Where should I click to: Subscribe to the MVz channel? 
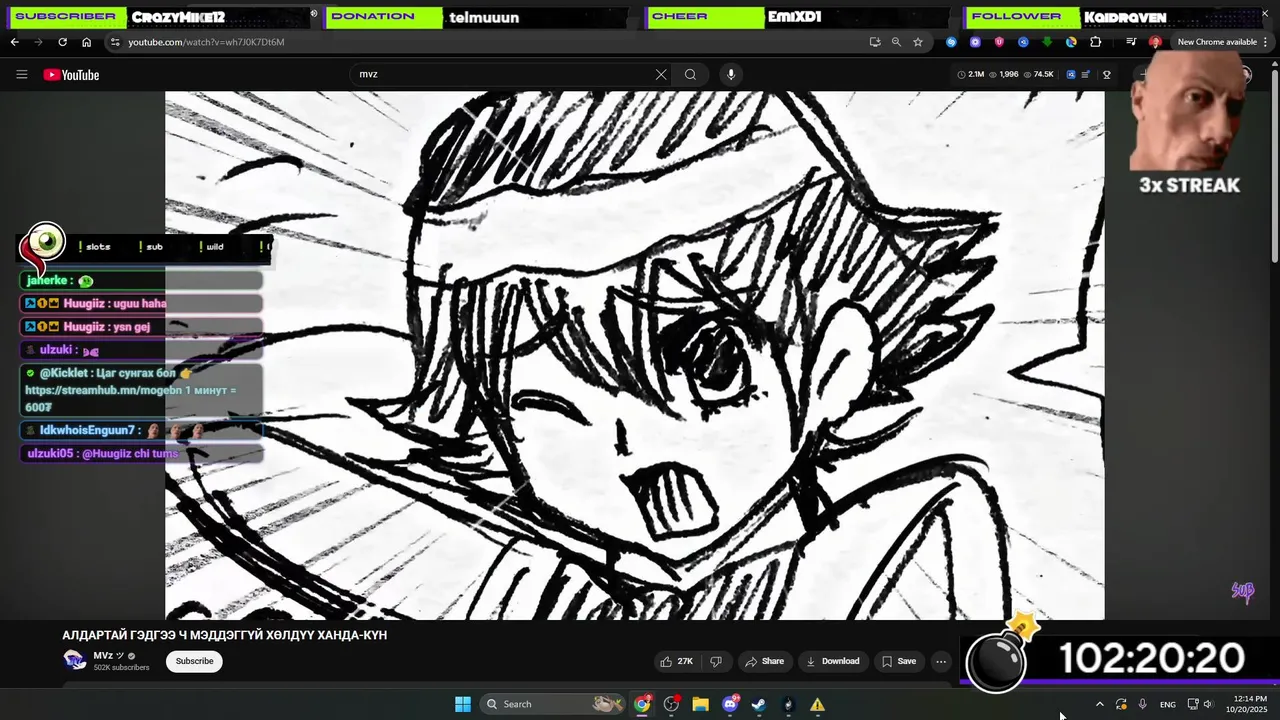(194, 661)
